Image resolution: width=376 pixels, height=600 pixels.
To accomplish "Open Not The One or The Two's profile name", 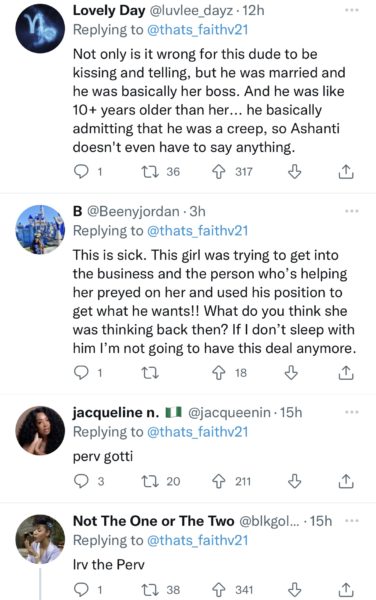I will [x=153, y=521].
